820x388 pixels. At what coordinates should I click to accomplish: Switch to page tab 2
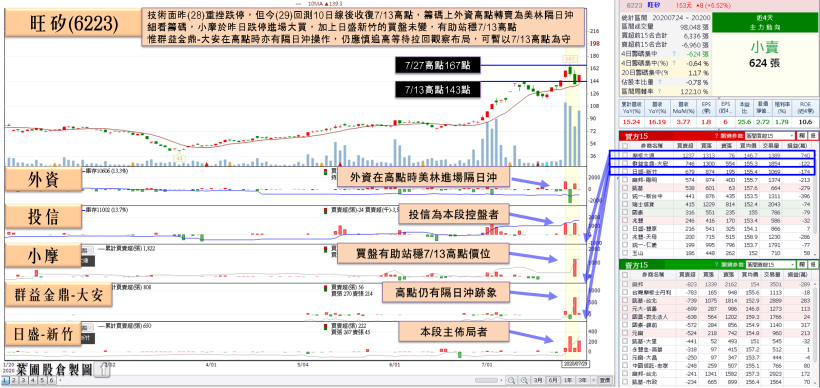click(x=14, y=381)
